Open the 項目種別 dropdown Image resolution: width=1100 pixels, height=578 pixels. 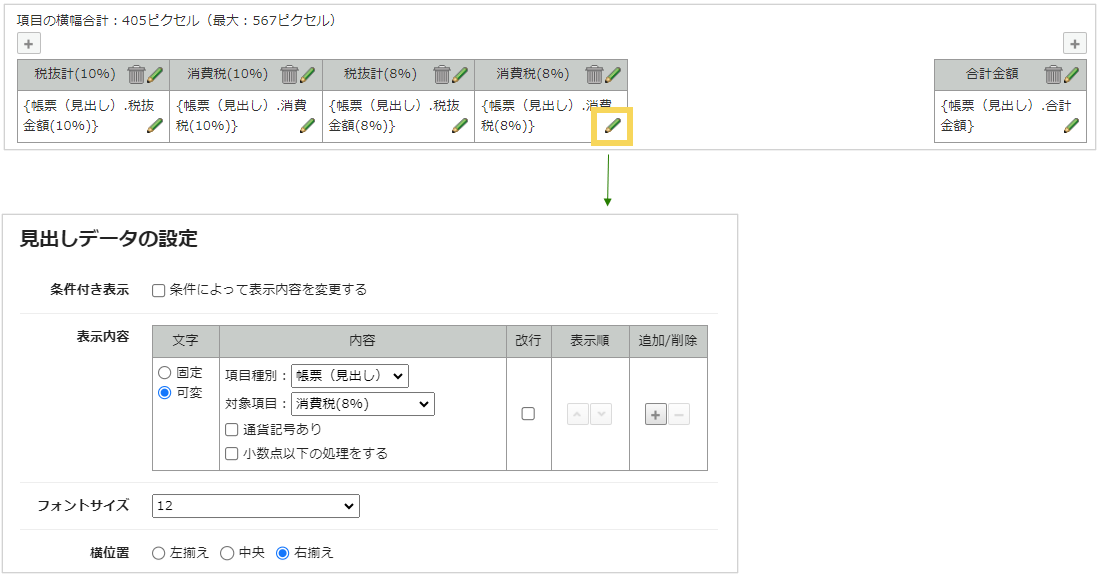pos(349,376)
